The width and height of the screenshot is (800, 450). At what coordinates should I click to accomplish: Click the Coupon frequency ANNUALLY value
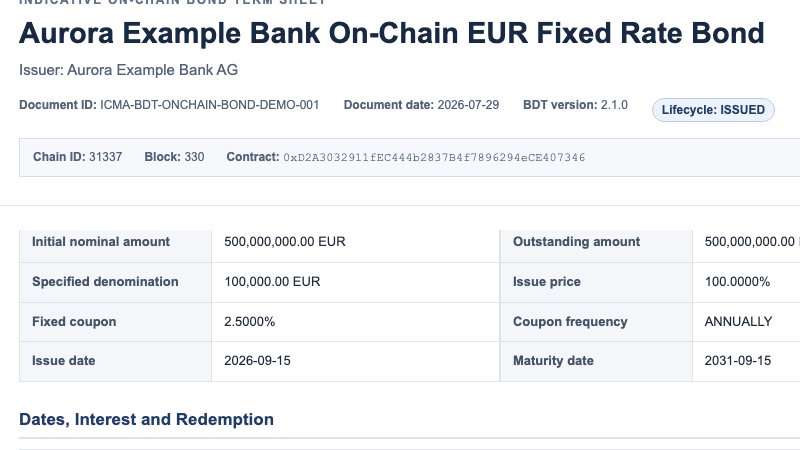click(738, 321)
